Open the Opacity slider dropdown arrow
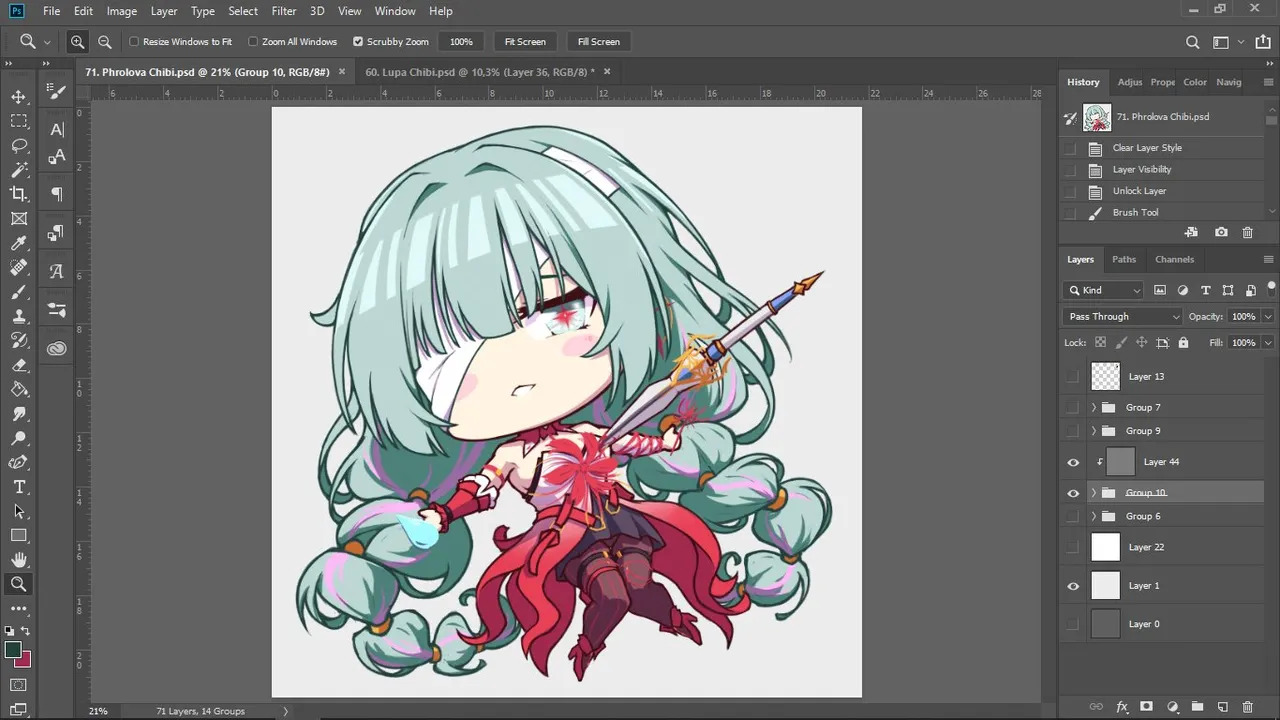Screen dimensions: 1280x720 [1268, 317]
